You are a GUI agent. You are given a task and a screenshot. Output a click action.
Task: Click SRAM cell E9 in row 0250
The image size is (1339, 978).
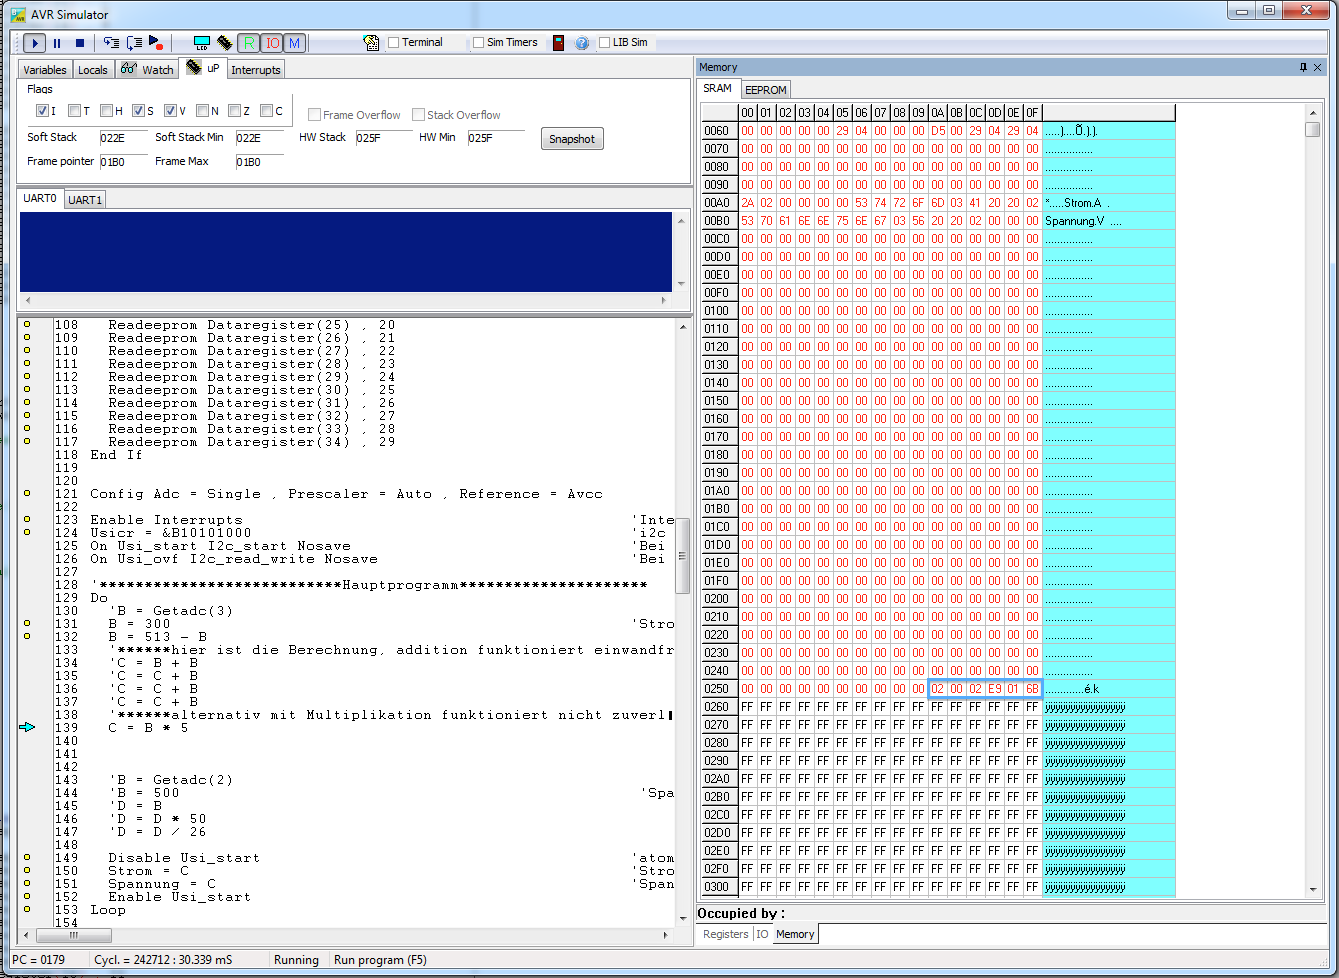(994, 689)
